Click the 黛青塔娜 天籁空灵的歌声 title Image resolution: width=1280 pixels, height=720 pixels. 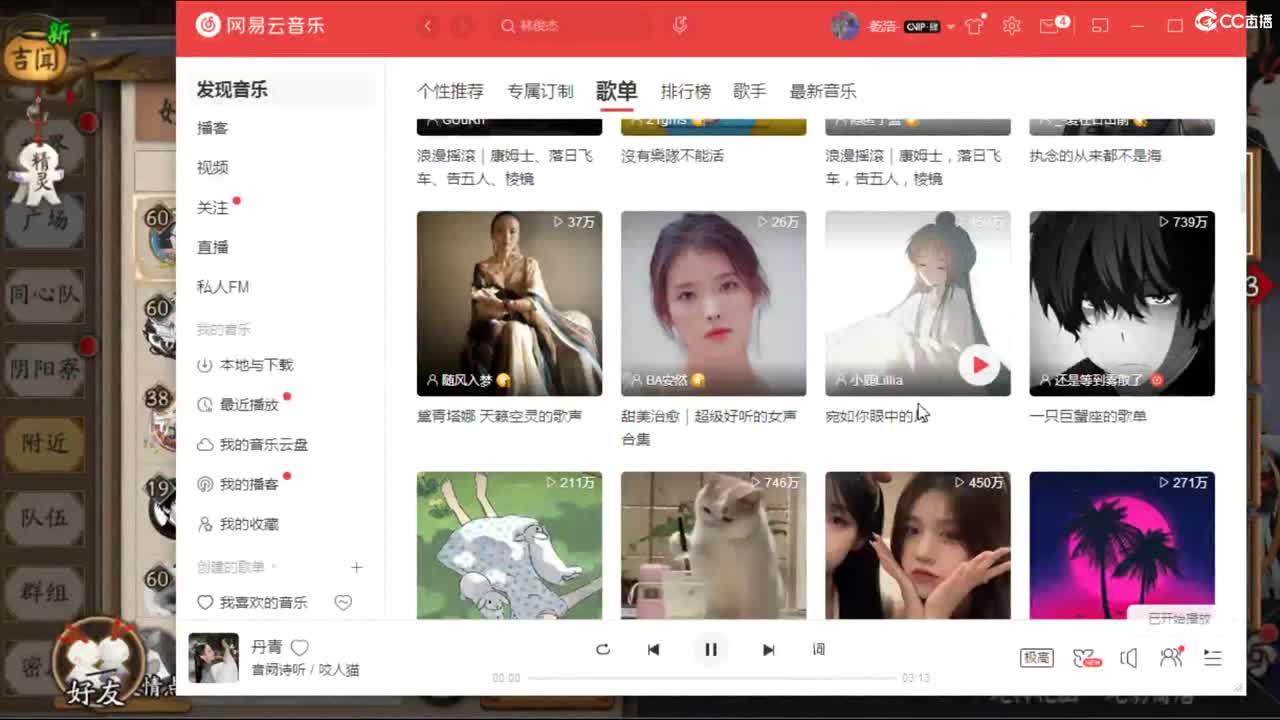499,416
